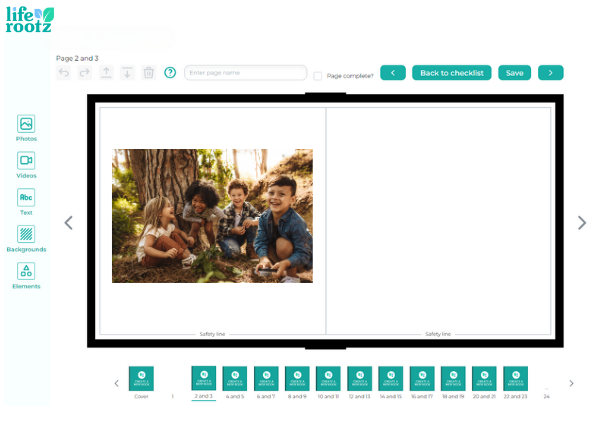This screenshot has height=432, width=598.
Task: Click the redo arrow icon
Action: pos(85,72)
